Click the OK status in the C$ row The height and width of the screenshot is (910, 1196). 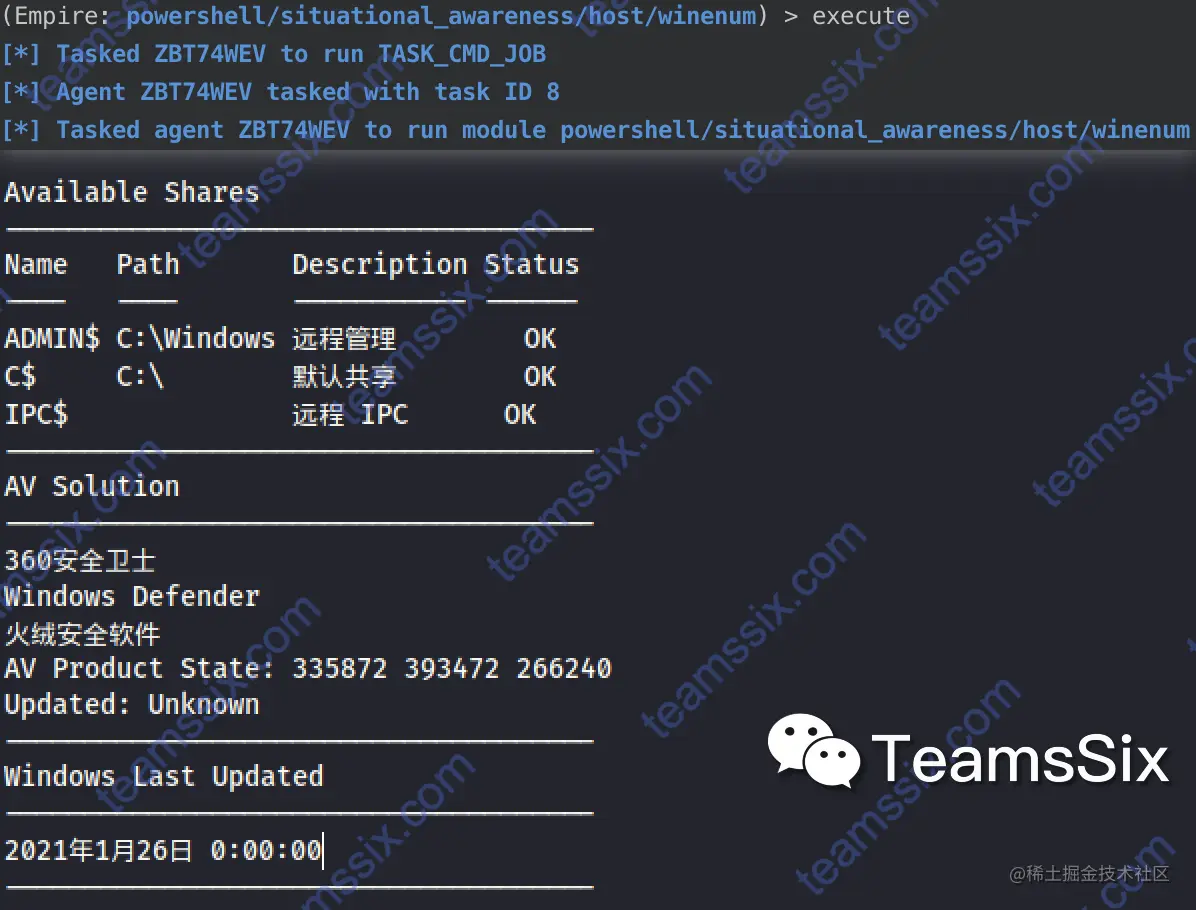(540, 376)
